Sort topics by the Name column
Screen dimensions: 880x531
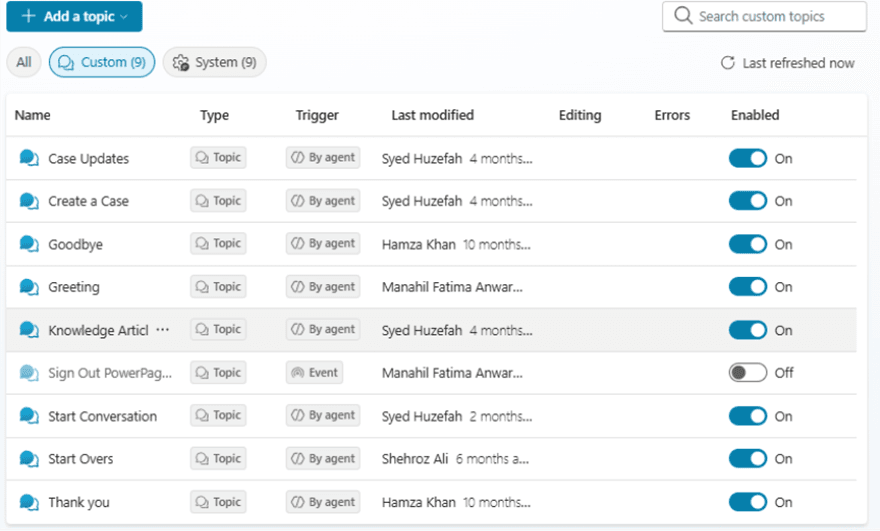coord(32,115)
